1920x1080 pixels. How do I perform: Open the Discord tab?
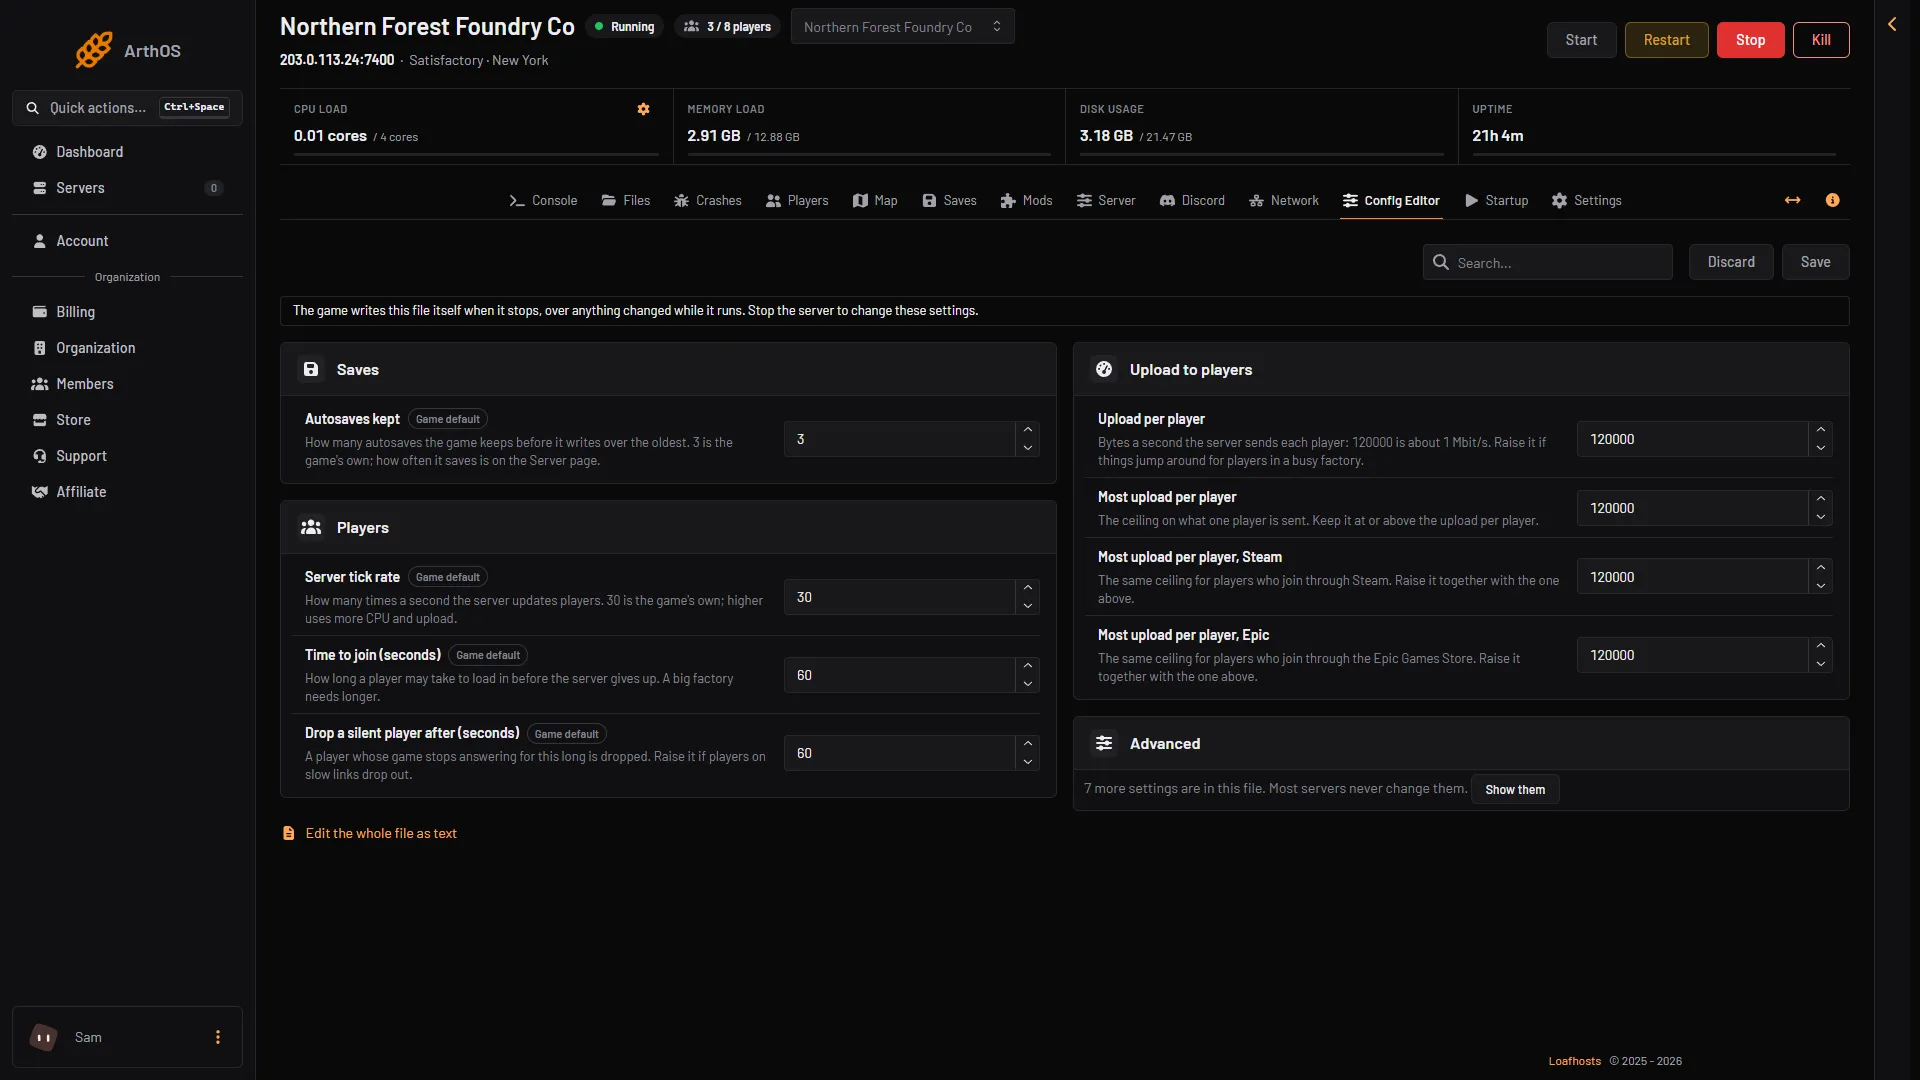click(x=1192, y=201)
